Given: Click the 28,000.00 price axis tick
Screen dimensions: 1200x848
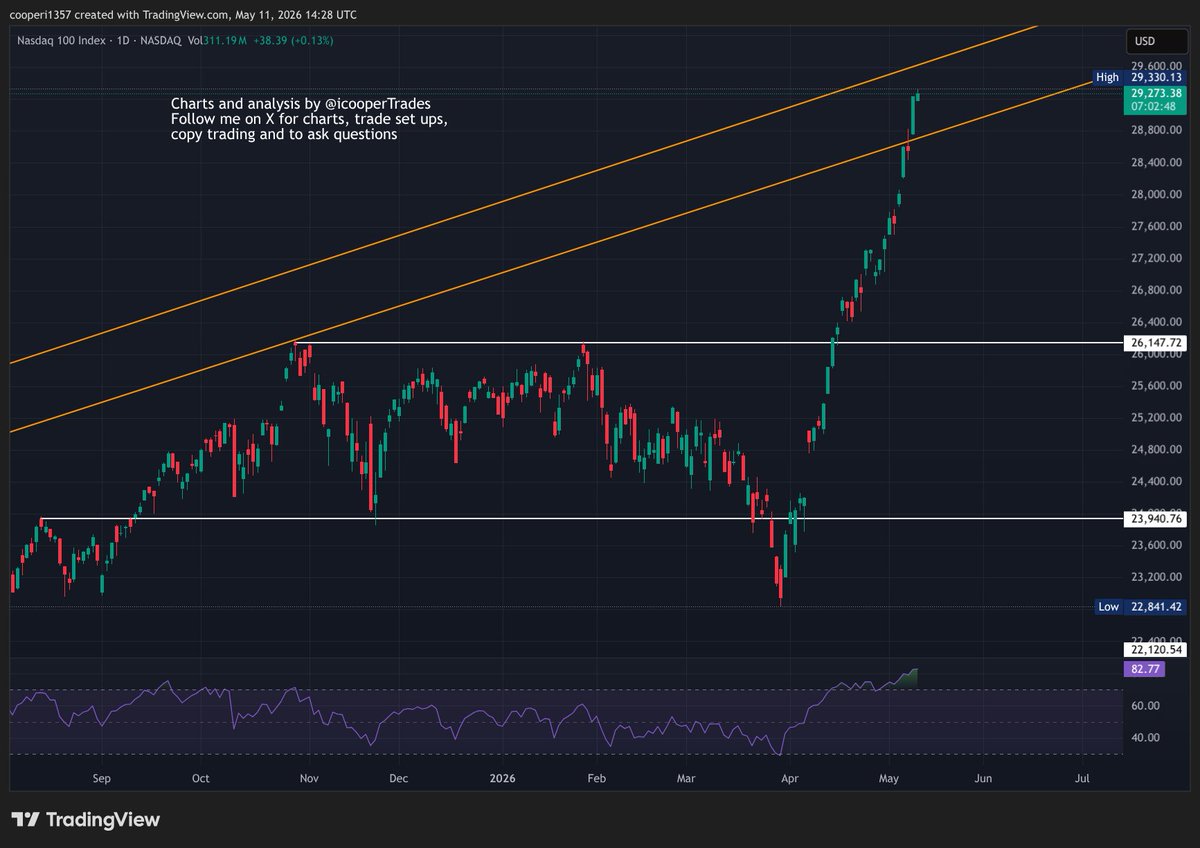Looking at the screenshot, I should (1158, 194).
